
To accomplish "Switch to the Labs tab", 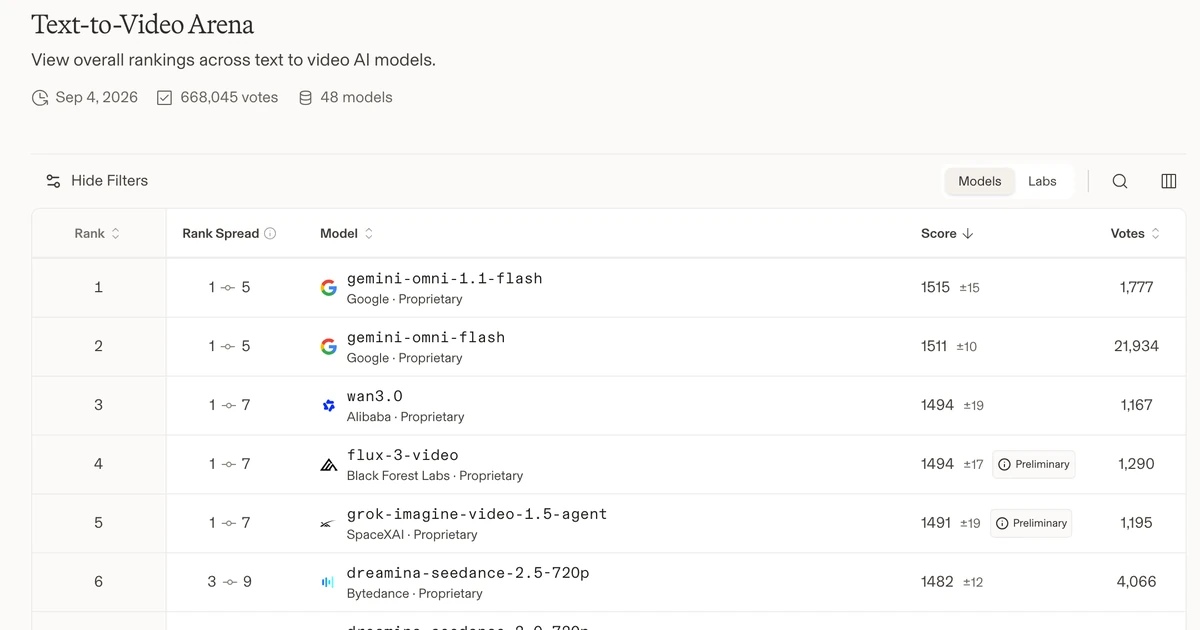I will pos(1042,181).
